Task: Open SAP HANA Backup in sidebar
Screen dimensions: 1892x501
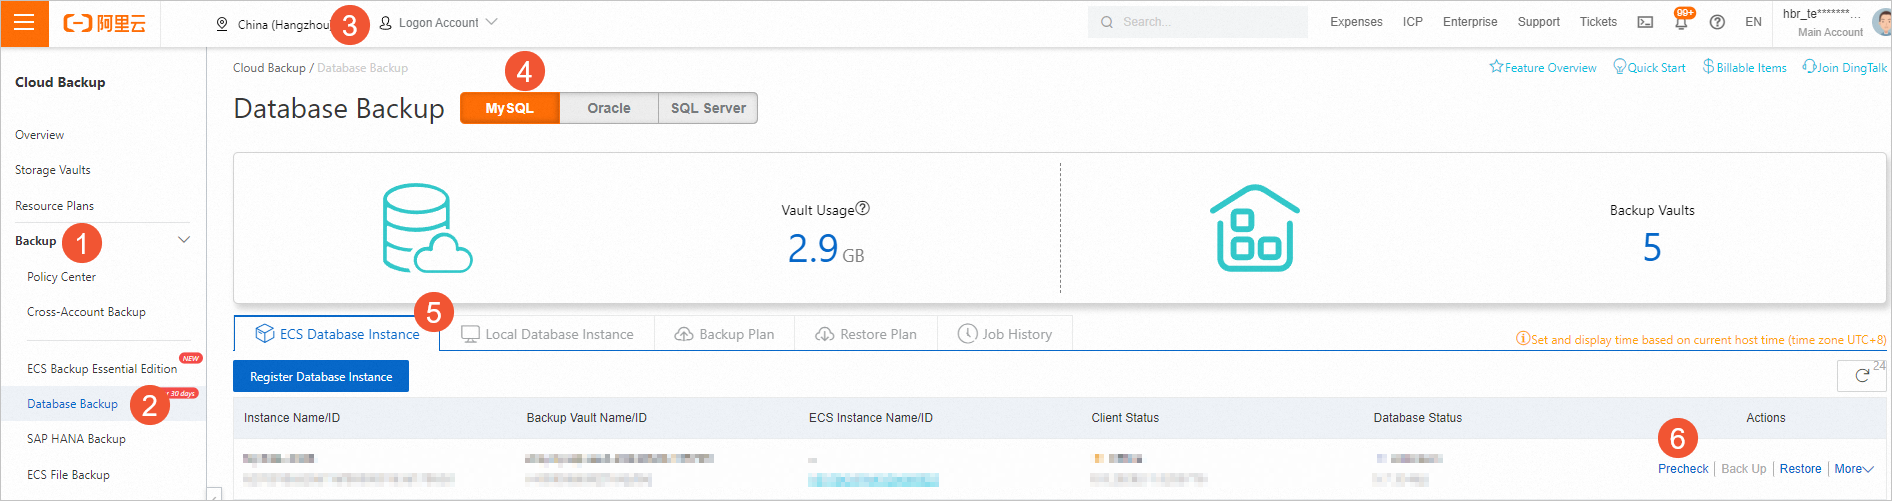Action: pos(76,439)
